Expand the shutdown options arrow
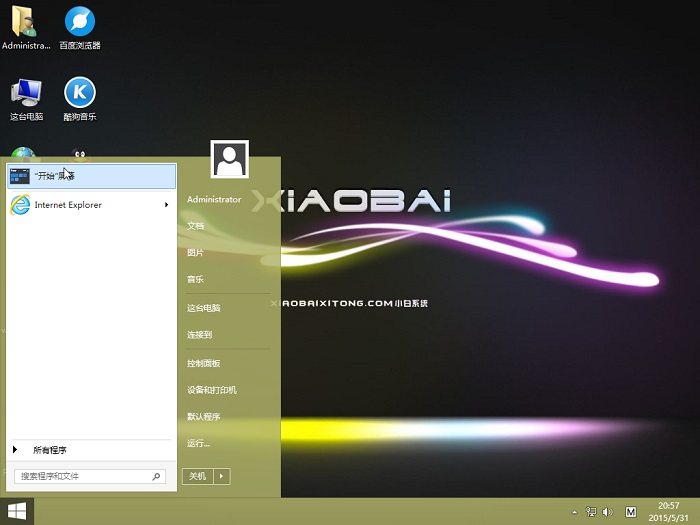The width and height of the screenshot is (700, 525). point(222,476)
